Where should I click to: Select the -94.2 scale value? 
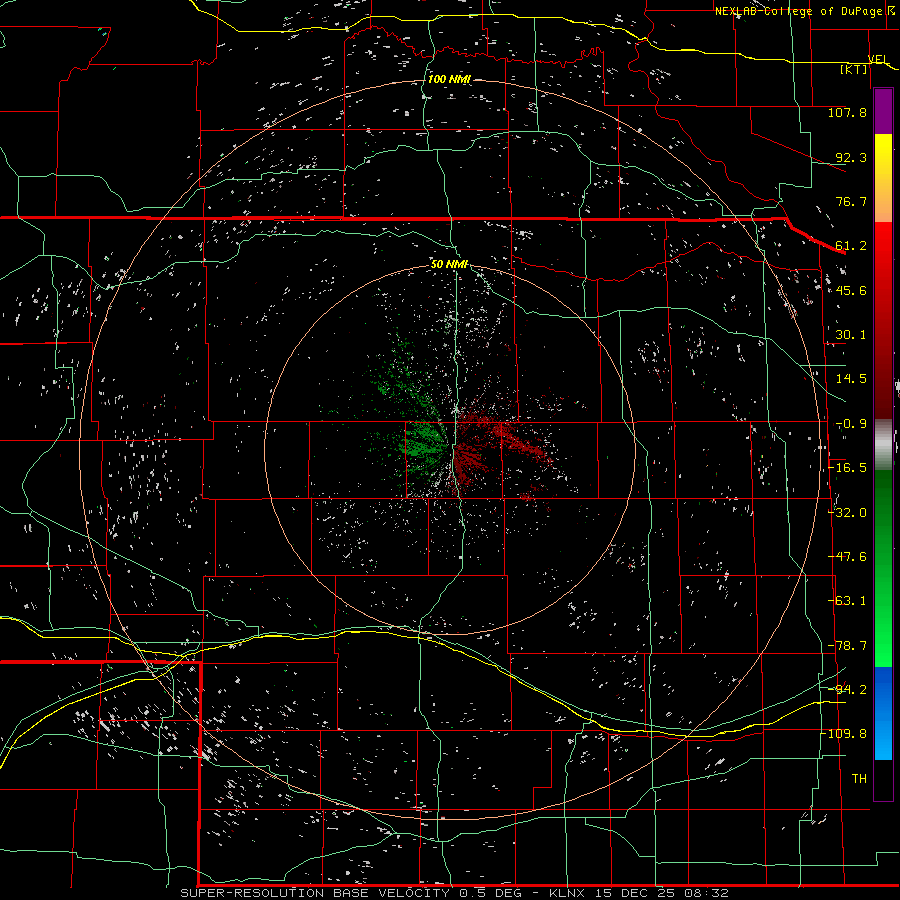(x=848, y=690)
